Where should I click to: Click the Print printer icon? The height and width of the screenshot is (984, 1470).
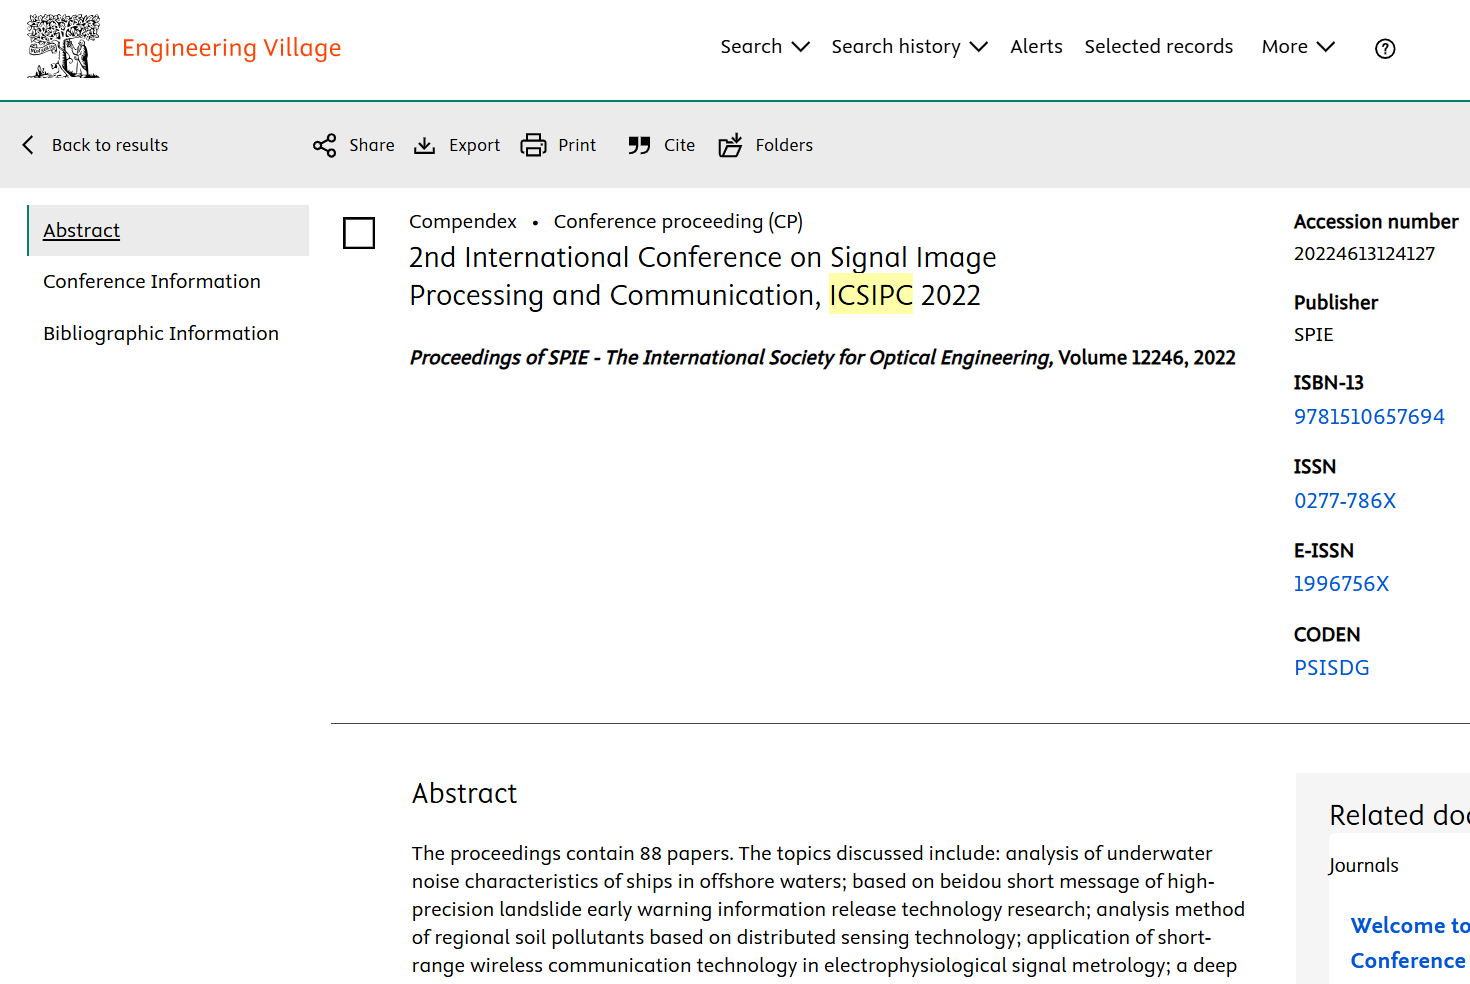534,145
